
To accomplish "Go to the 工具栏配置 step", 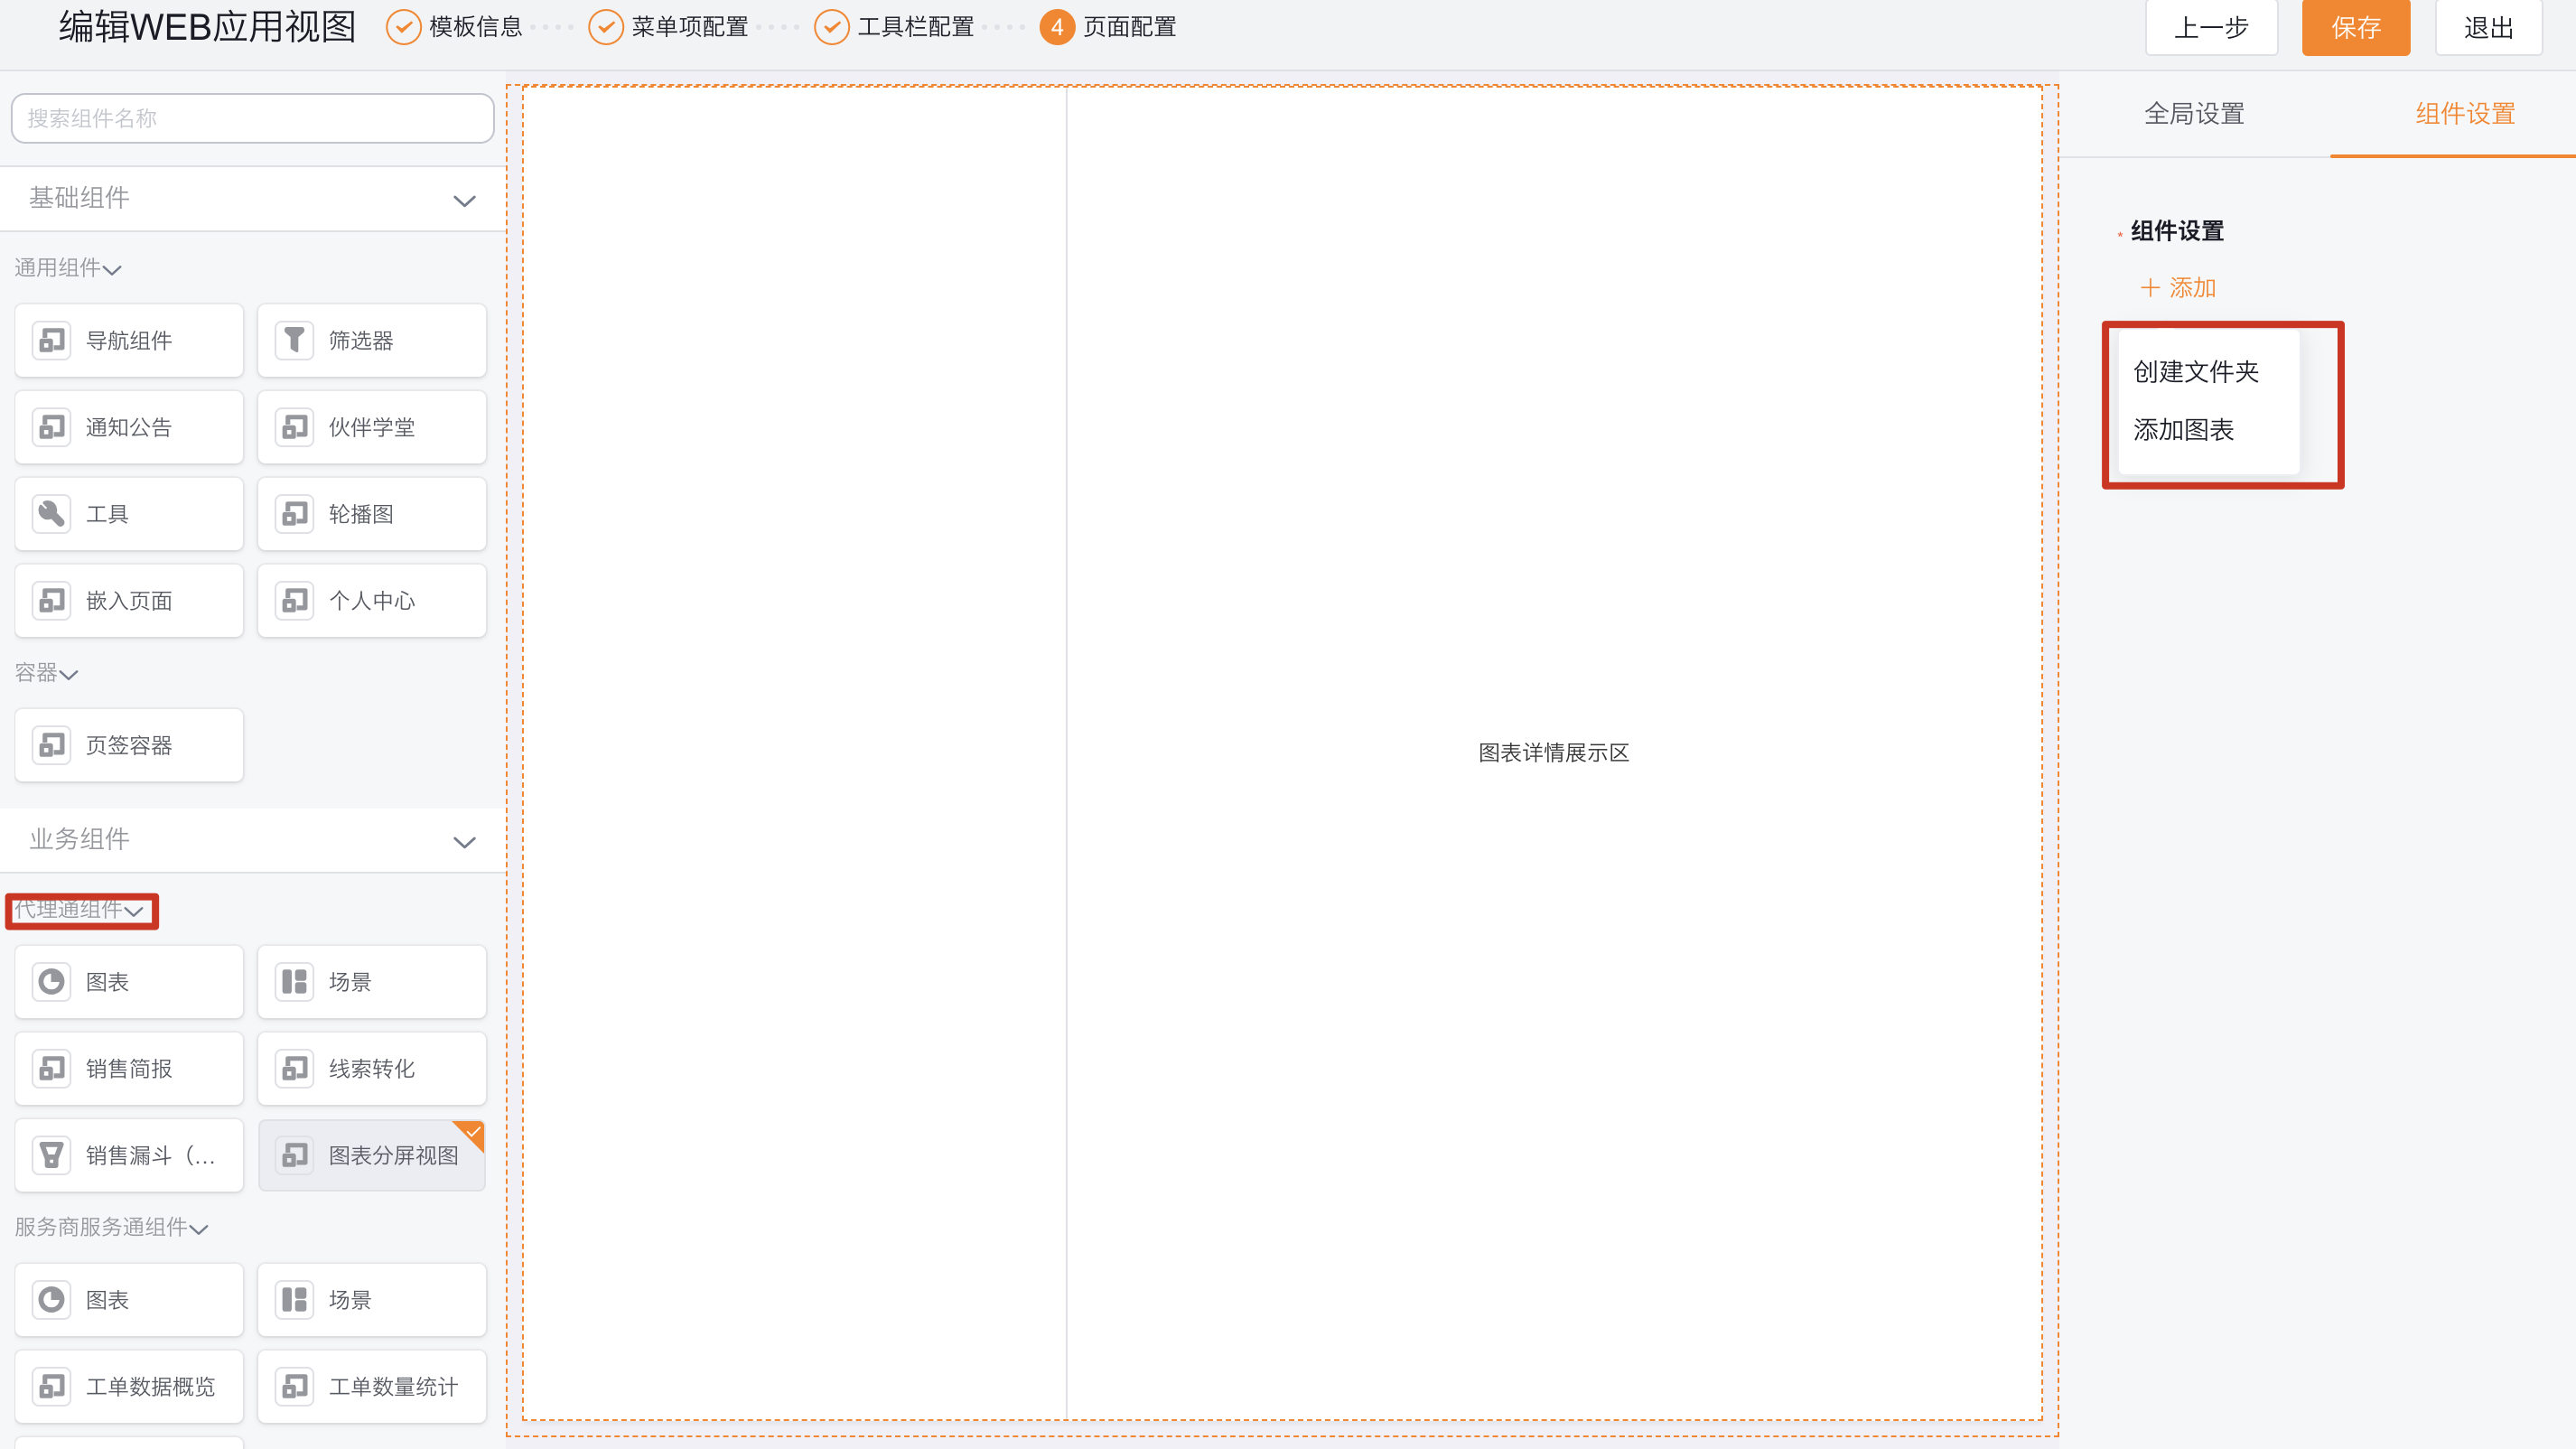I will [916, 27].
